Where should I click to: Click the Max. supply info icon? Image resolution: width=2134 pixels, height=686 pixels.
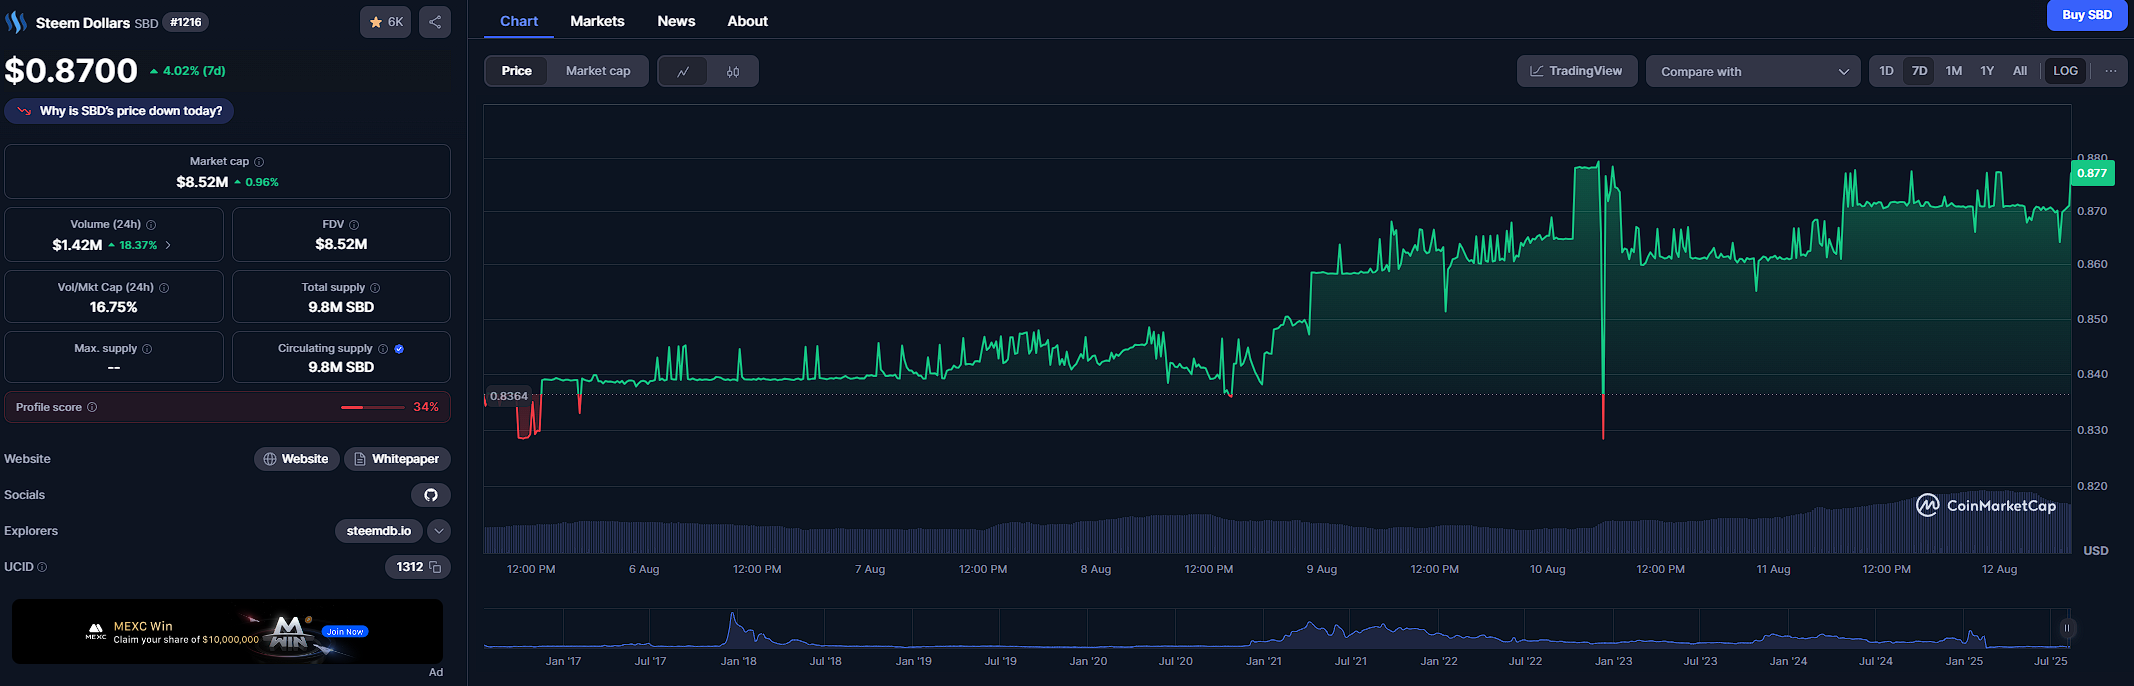(x=147, y=349)
